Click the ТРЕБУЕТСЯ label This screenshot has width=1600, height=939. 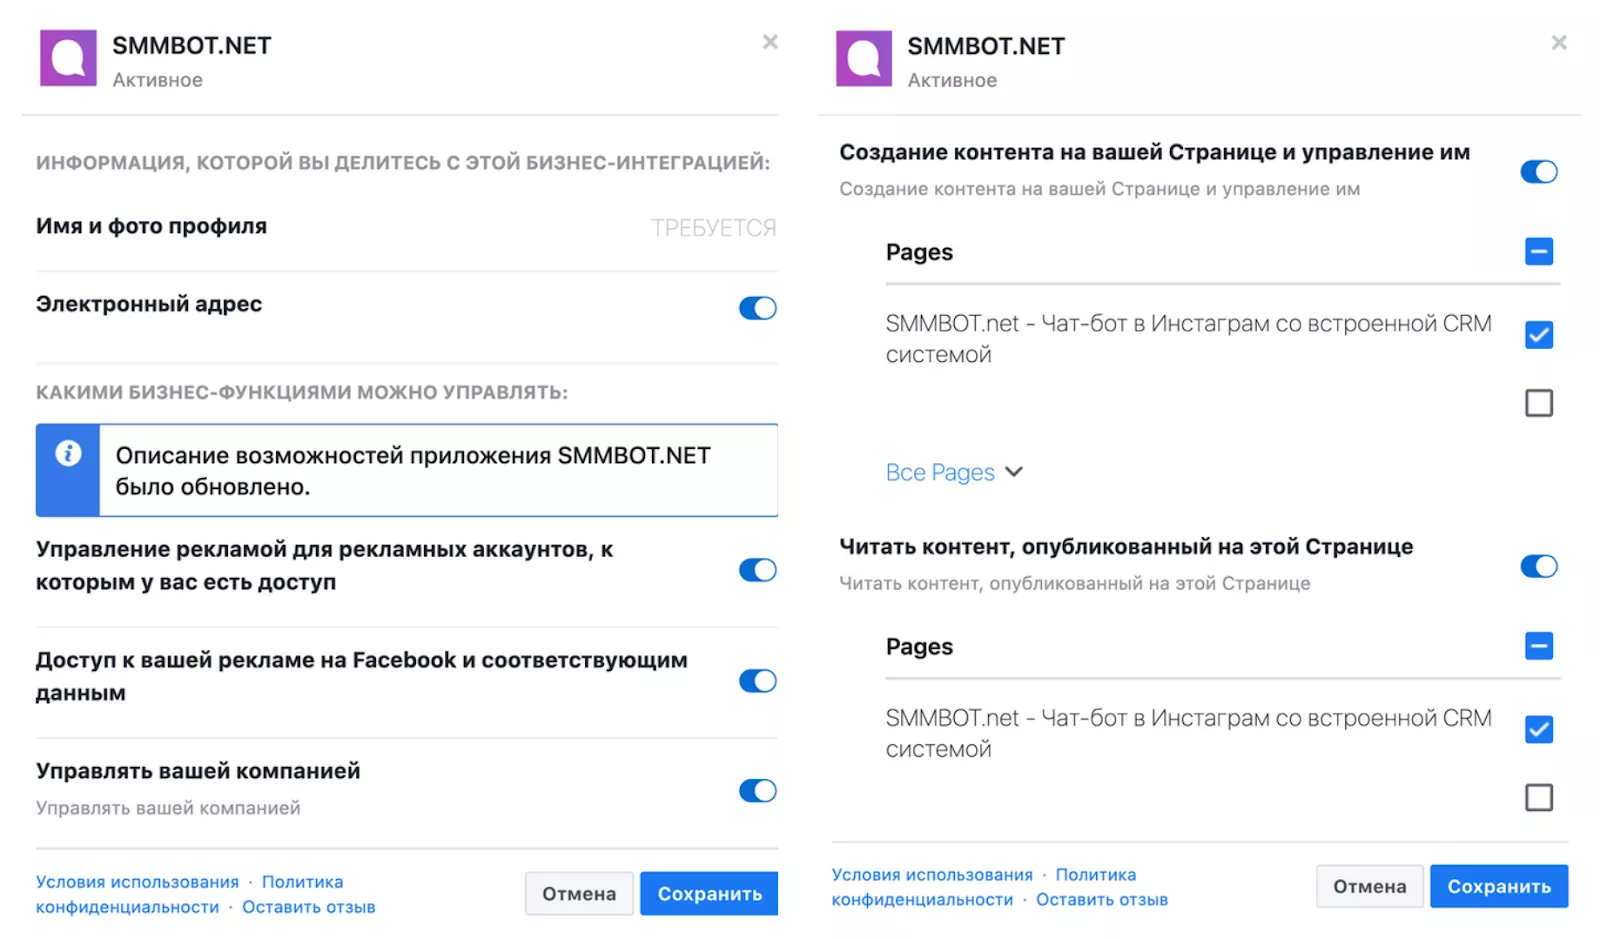(x=713, y=228)
